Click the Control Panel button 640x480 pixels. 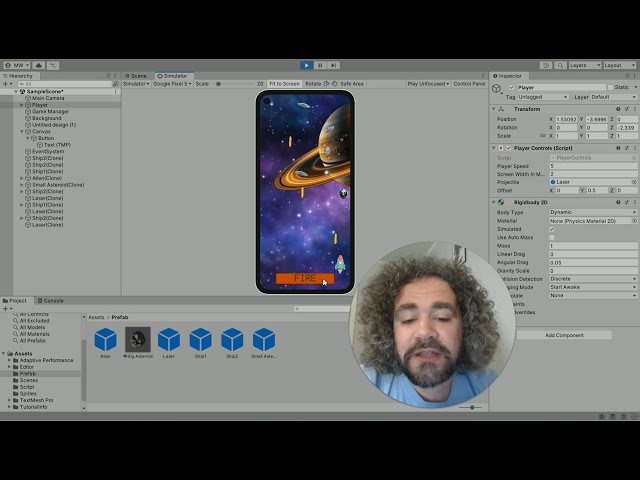469,84
